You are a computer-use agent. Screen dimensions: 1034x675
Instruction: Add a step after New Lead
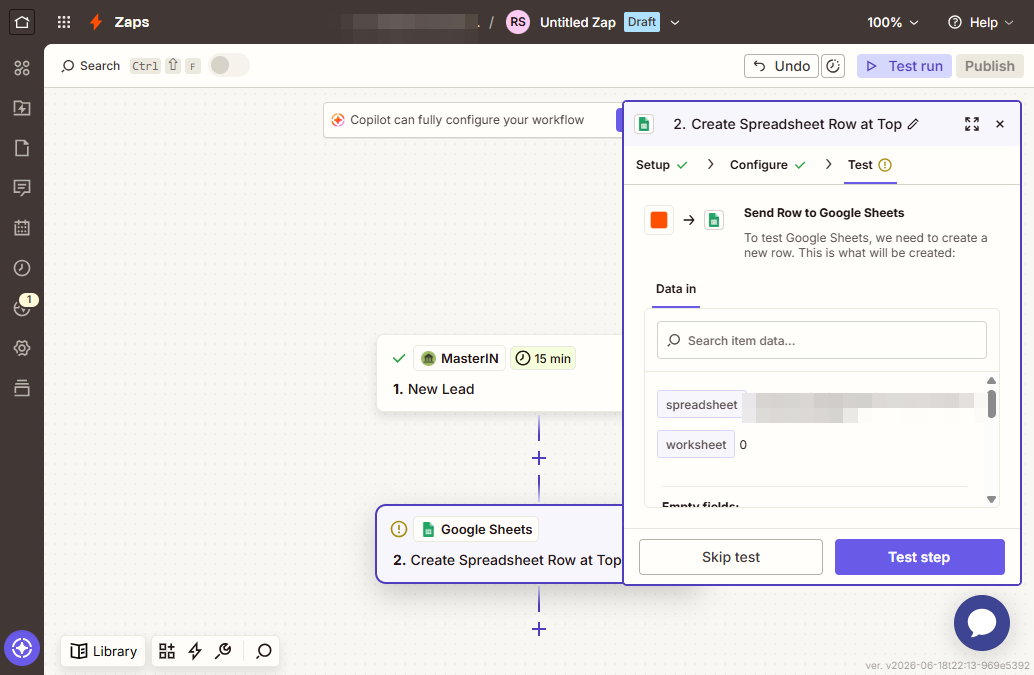[x=539, y=458]
